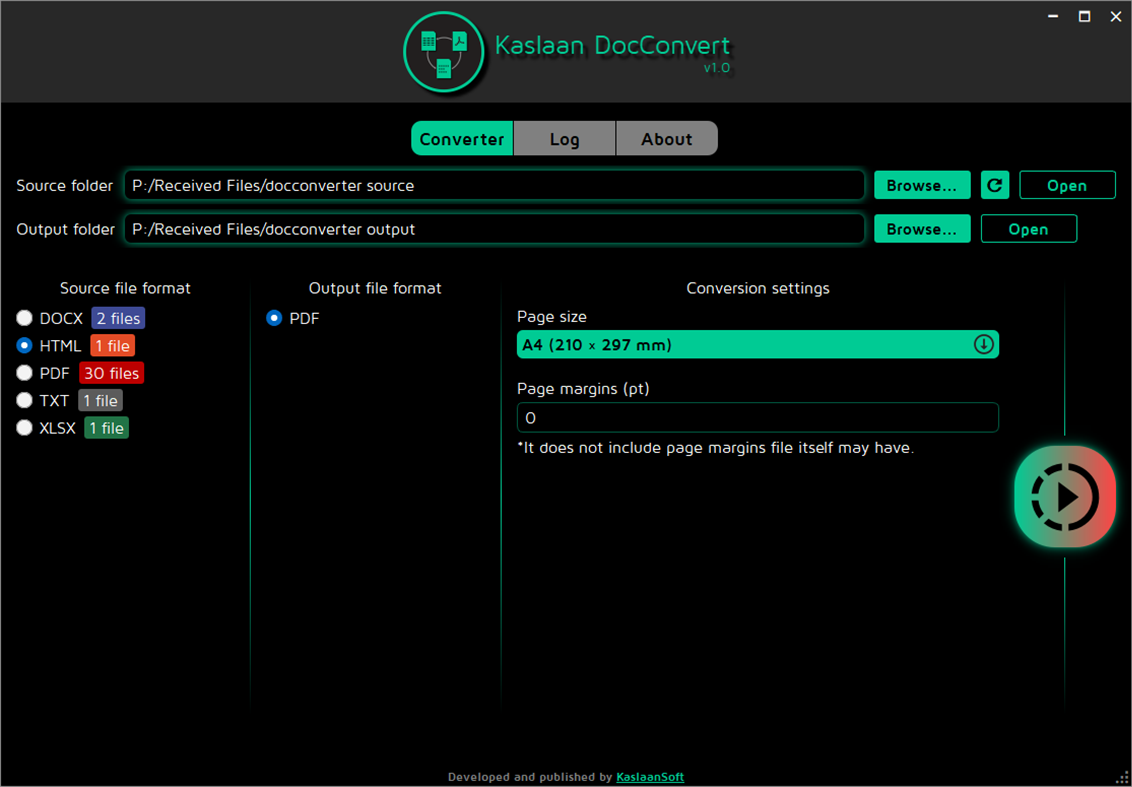Refresh the source folder file list

coord(994,185)
